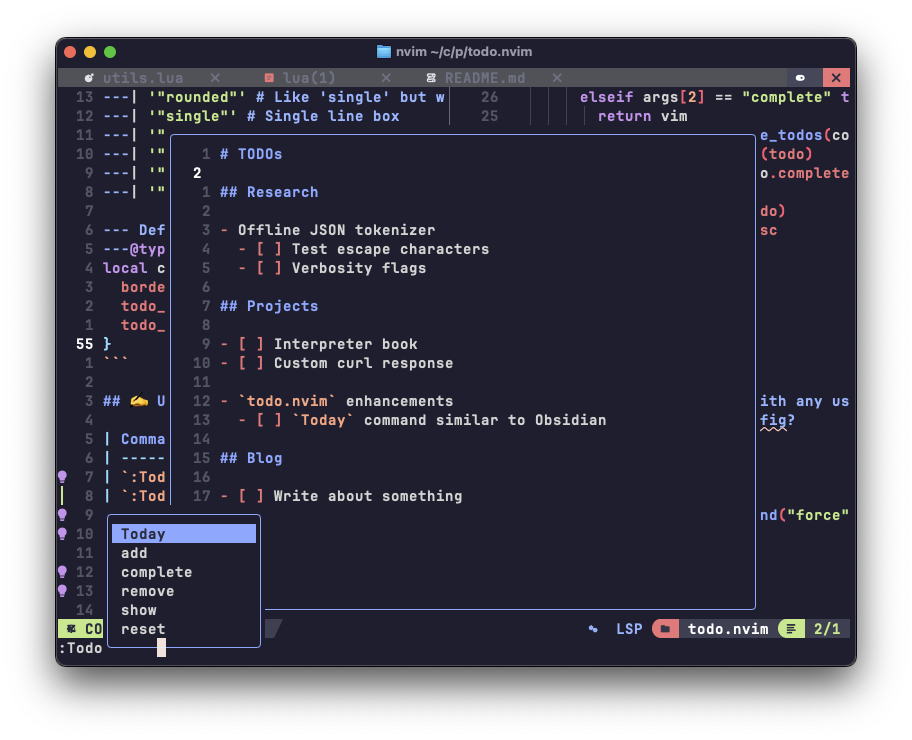912x740 pixels.
Task: Click the e_todos(co code fragment
Action: coord(804,136)
